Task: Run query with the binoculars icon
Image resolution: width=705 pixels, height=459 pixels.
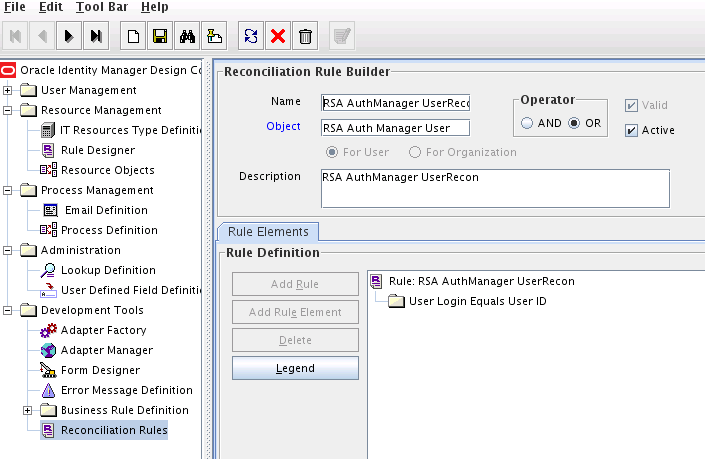Action: click(187, 36)
